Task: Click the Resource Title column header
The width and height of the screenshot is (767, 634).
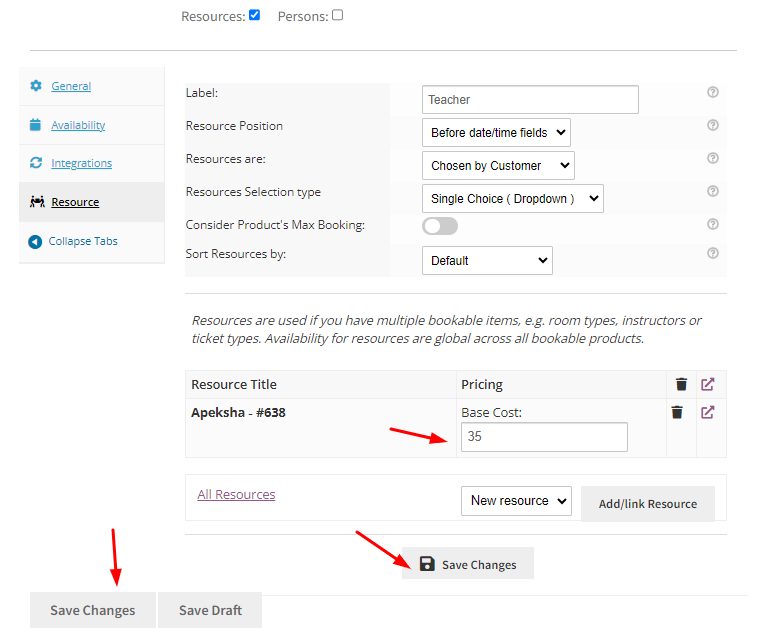Action: (234, 385)
